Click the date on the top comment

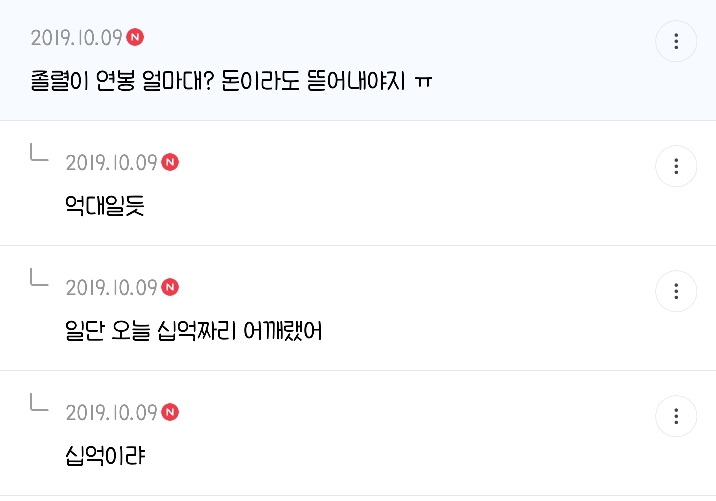click(x=76, y=38)
